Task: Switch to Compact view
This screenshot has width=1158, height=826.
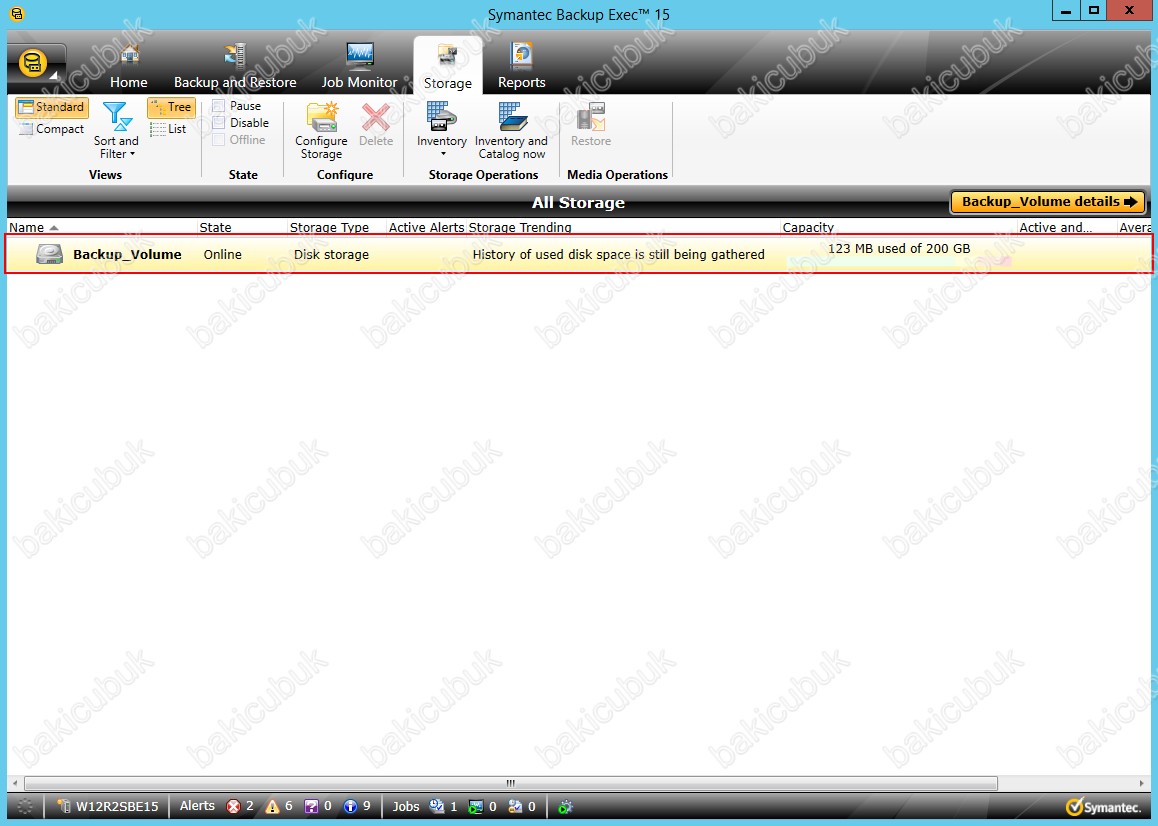Action: (52, 129)
